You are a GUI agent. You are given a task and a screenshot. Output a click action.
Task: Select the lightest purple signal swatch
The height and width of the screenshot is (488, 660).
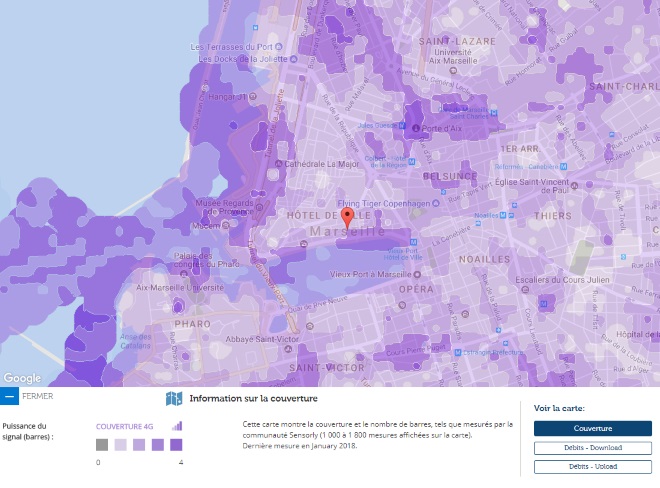point(120,445)
